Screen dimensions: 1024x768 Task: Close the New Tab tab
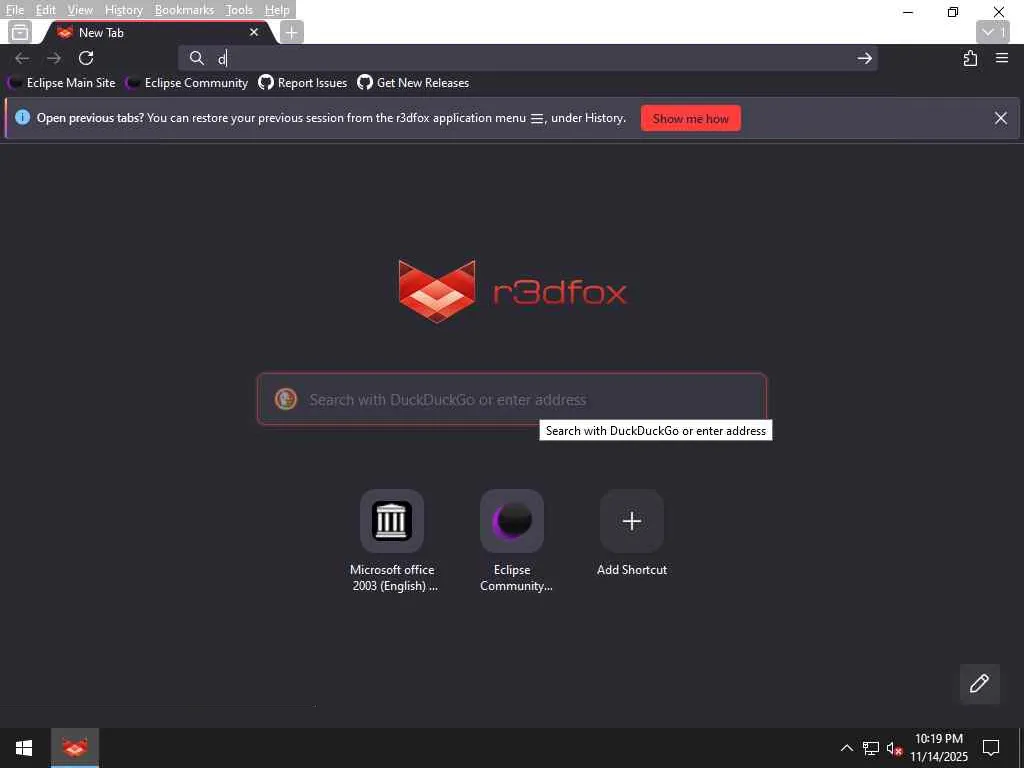[x=254, y=32]
